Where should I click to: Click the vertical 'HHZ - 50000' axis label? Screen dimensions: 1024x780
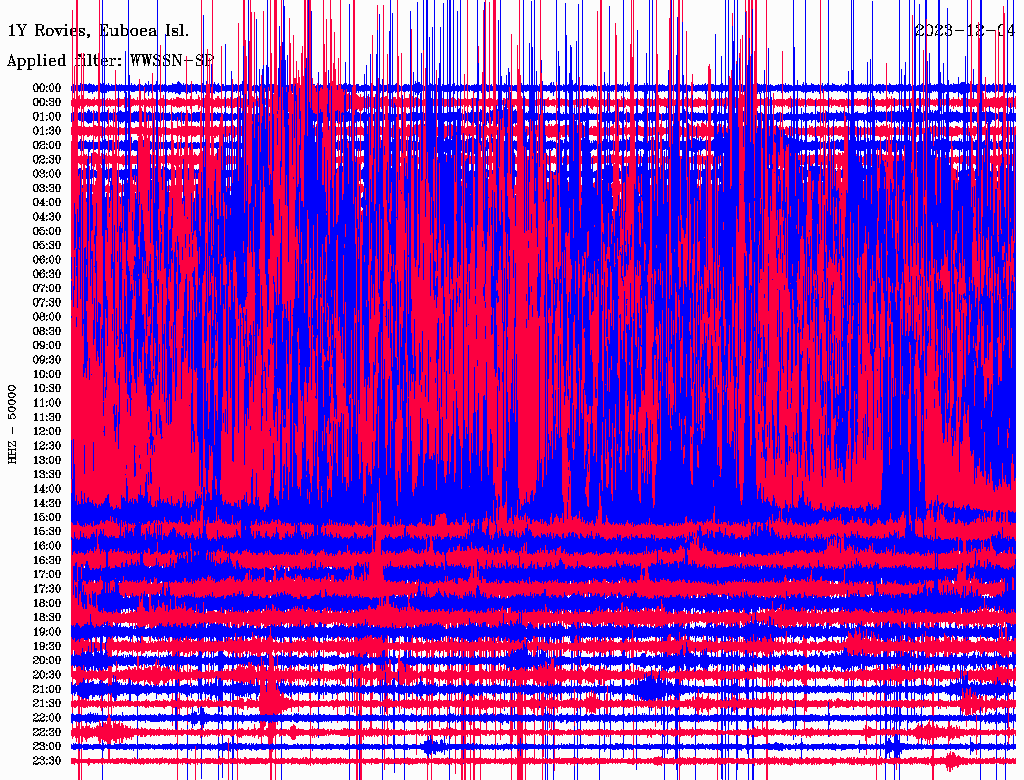[13, 423]
